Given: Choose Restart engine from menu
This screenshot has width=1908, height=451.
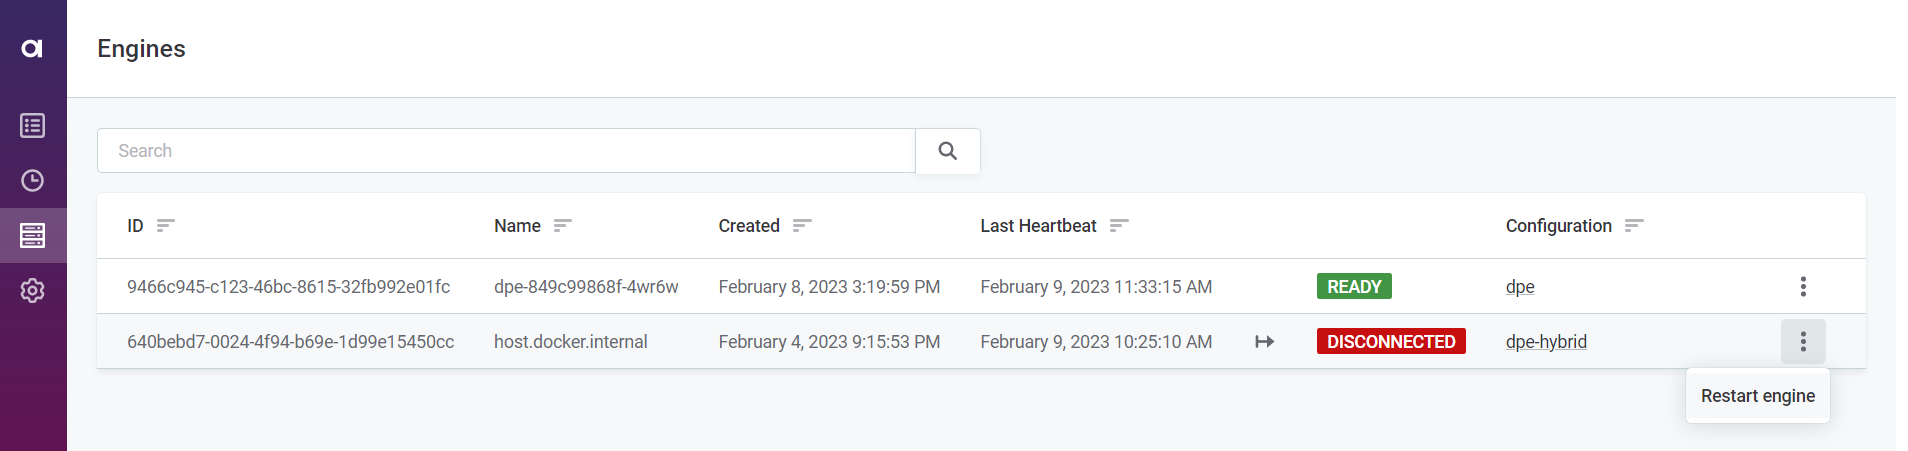Looking at the screenshot, I should pos(1757,396).
